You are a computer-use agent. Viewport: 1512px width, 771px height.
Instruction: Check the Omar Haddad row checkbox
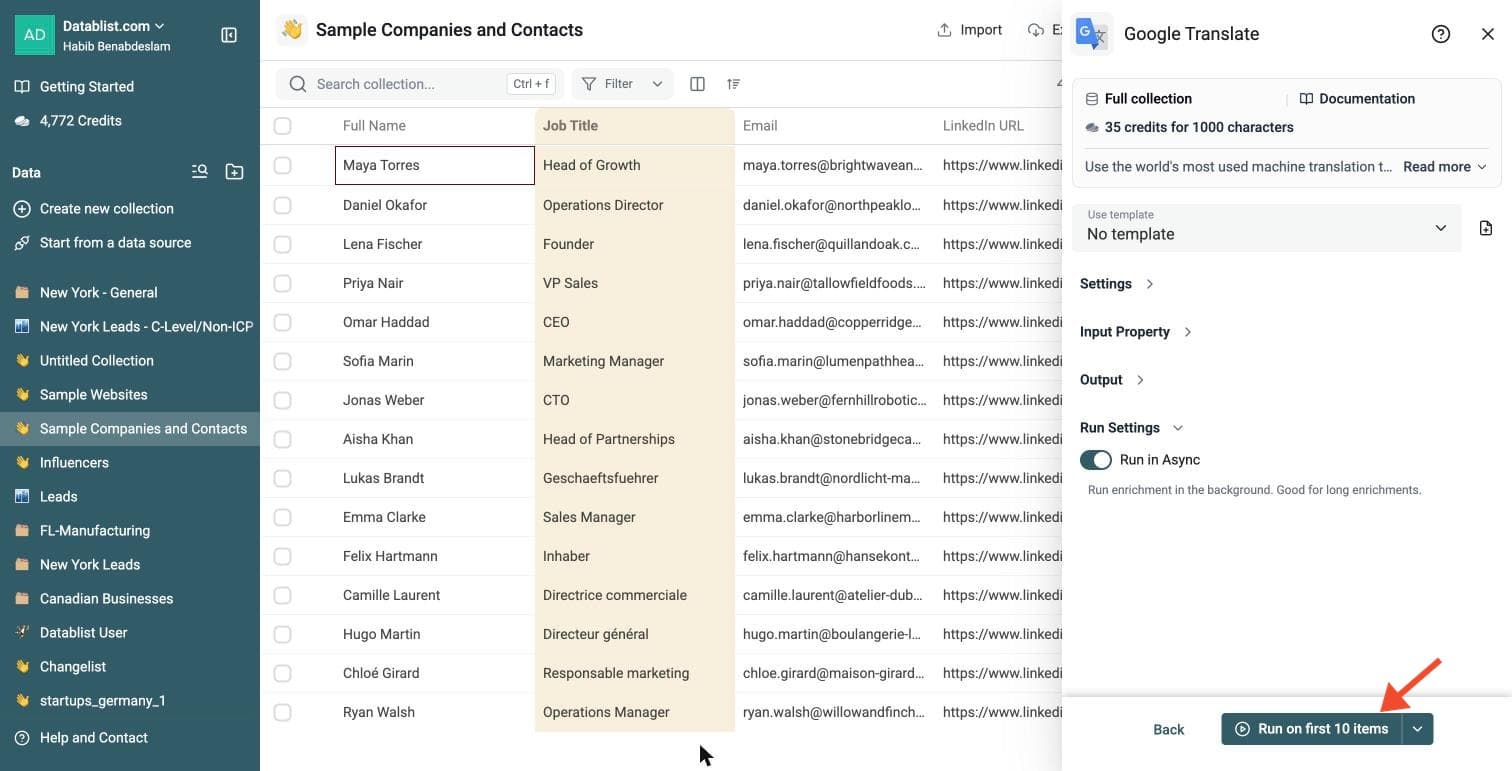(283, 322)
